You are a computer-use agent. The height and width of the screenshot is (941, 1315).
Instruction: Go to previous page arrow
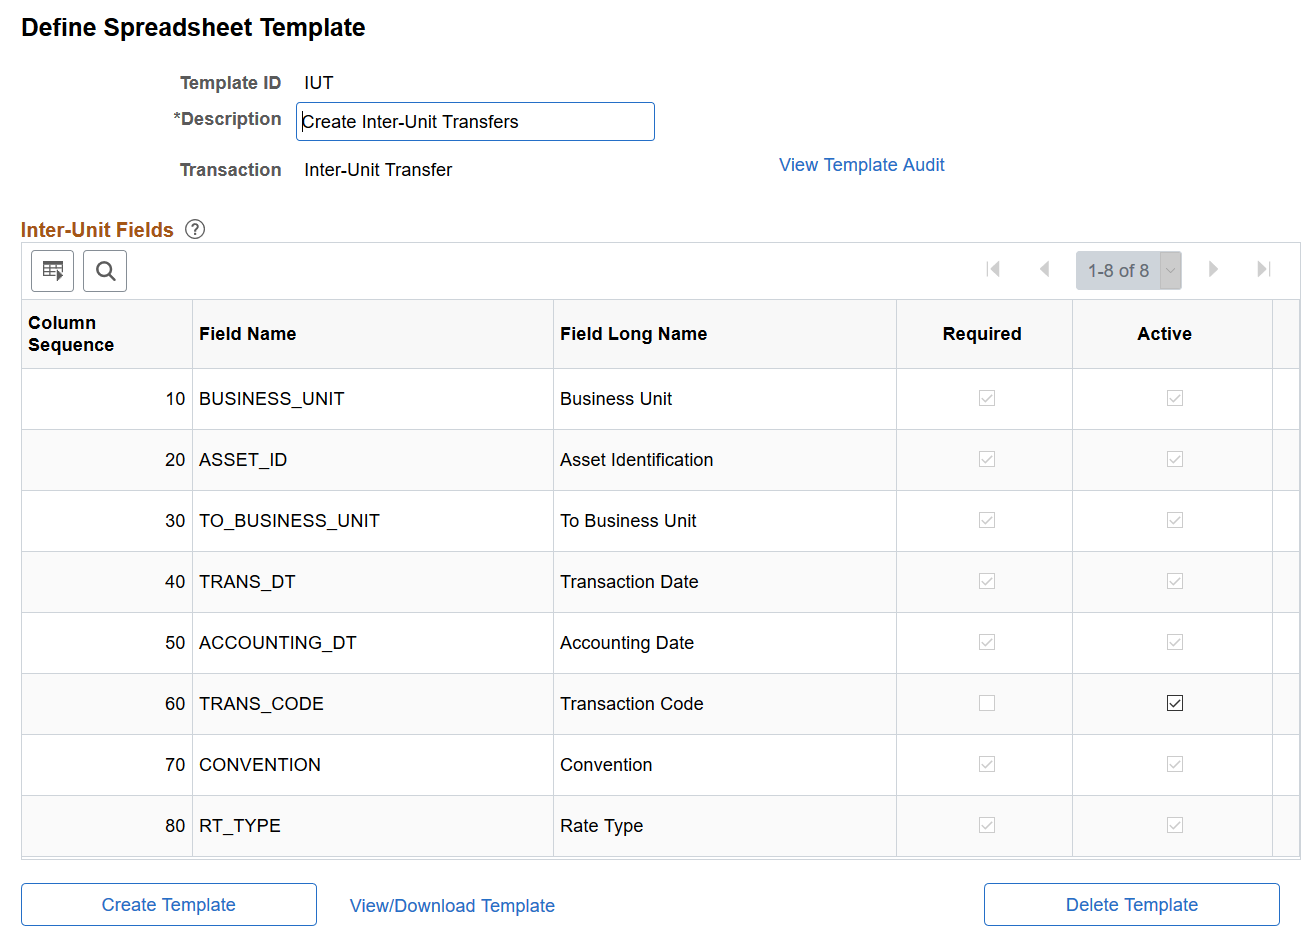point(1044,269)
